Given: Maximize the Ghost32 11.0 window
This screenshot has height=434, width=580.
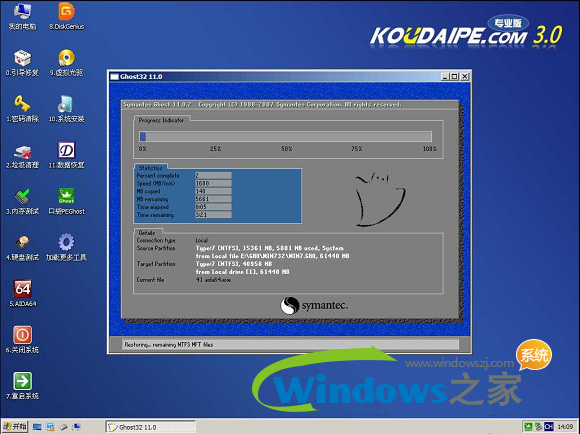Looking at the screenshot, I should click(x=455, y=77).
